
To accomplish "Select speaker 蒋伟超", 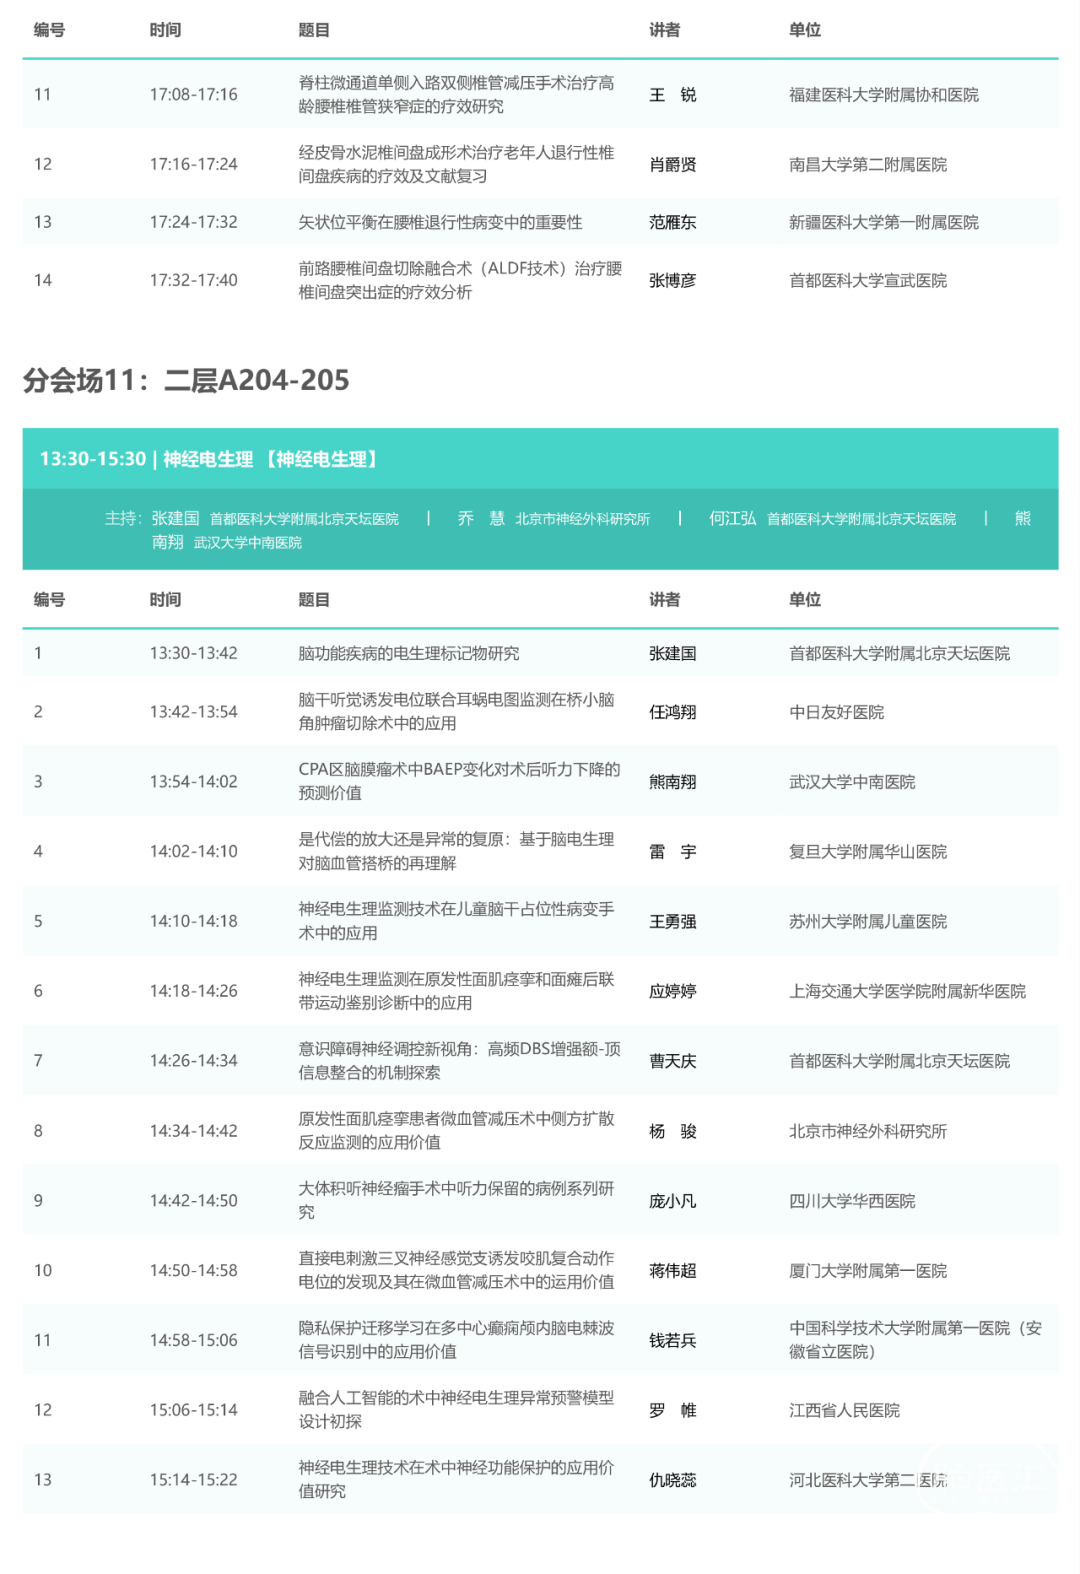I will (x=672, y=1270).
